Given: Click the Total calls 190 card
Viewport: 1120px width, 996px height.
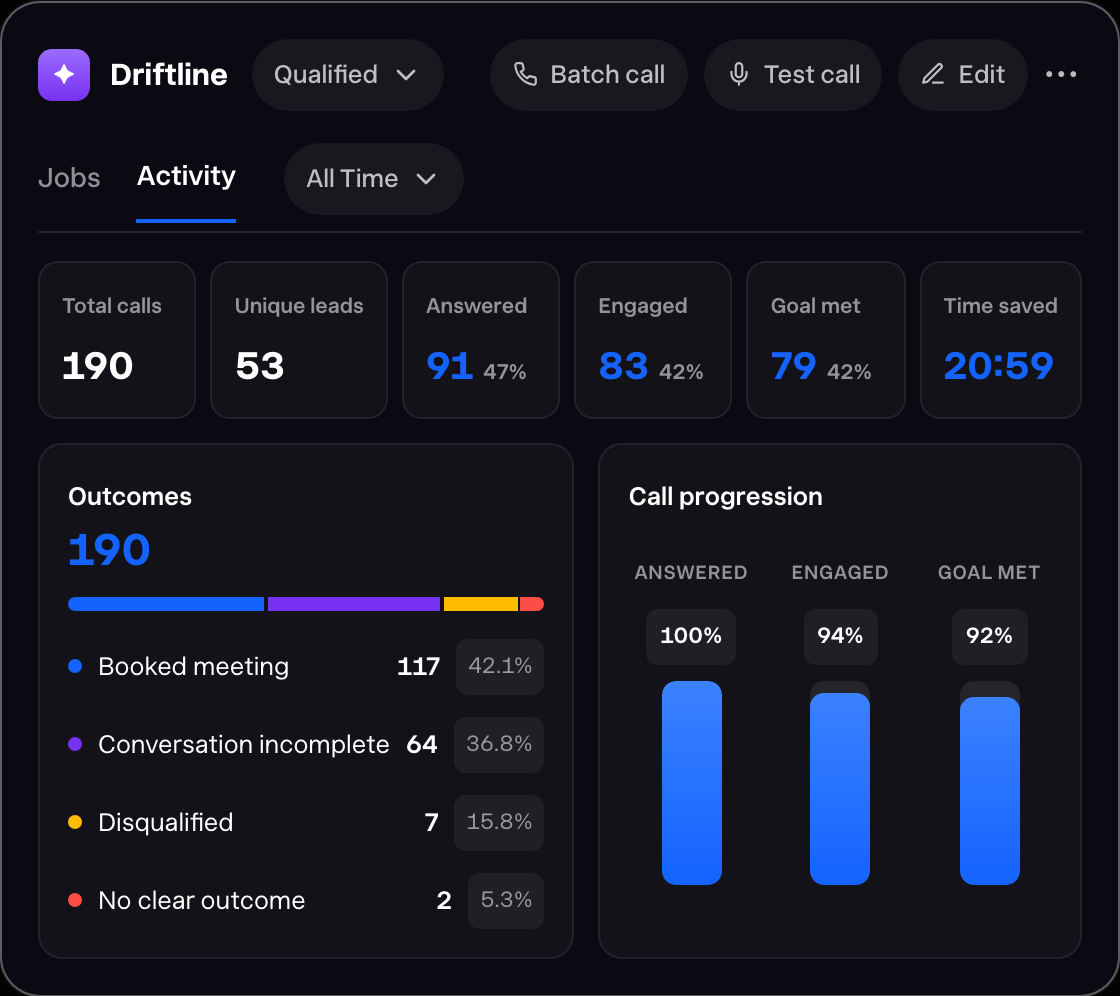Looking at the screenshot, I should click(116, 340).
